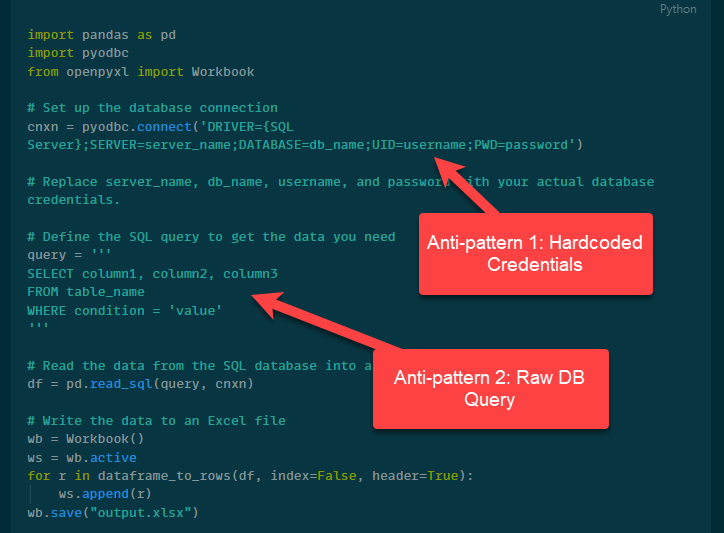Click the 'Write the data to an Excel file' comment
Screen dimensions: 724x533
tap(156, 421)
